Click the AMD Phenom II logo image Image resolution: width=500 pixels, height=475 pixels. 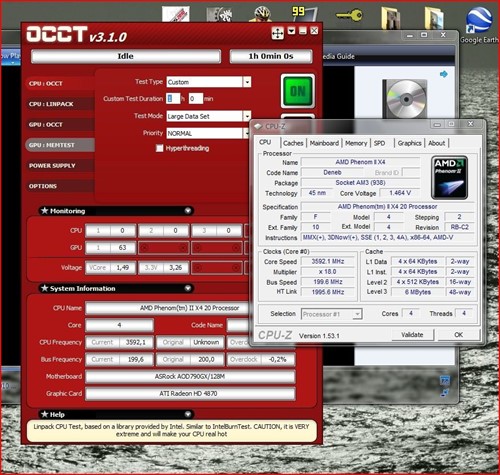point(449,177)
